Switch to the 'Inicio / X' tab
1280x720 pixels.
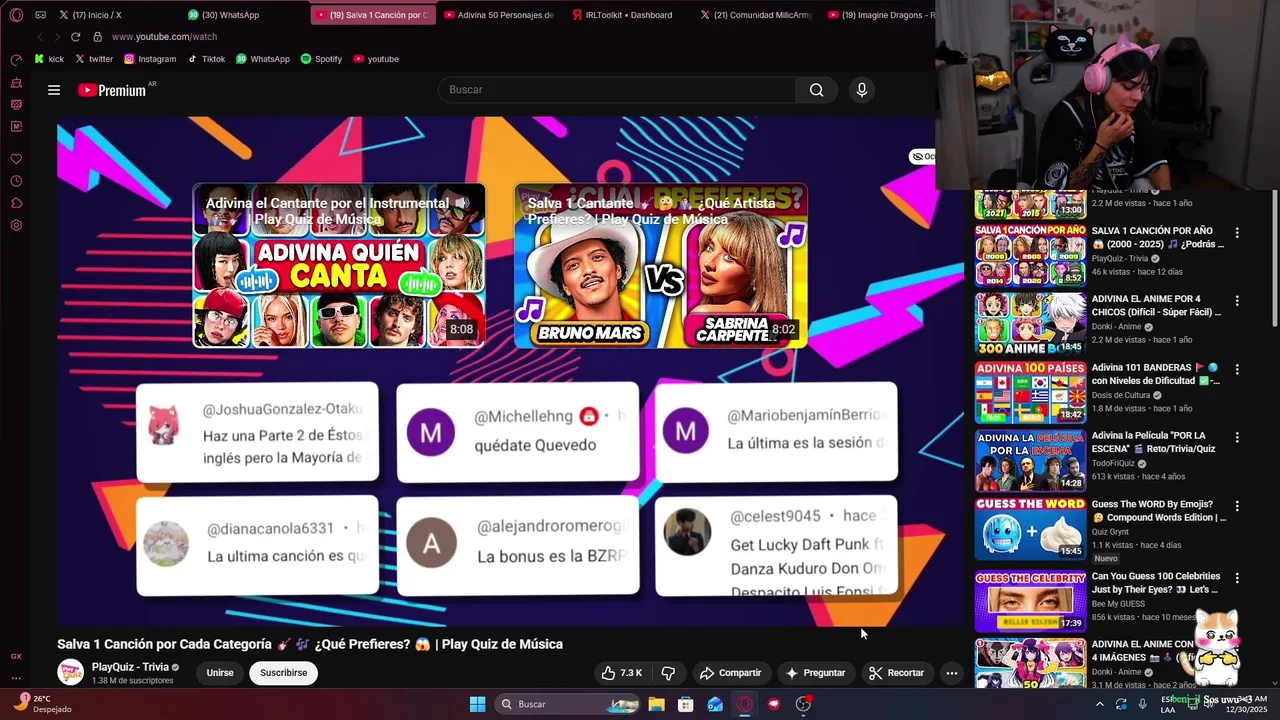click(118, 15)
